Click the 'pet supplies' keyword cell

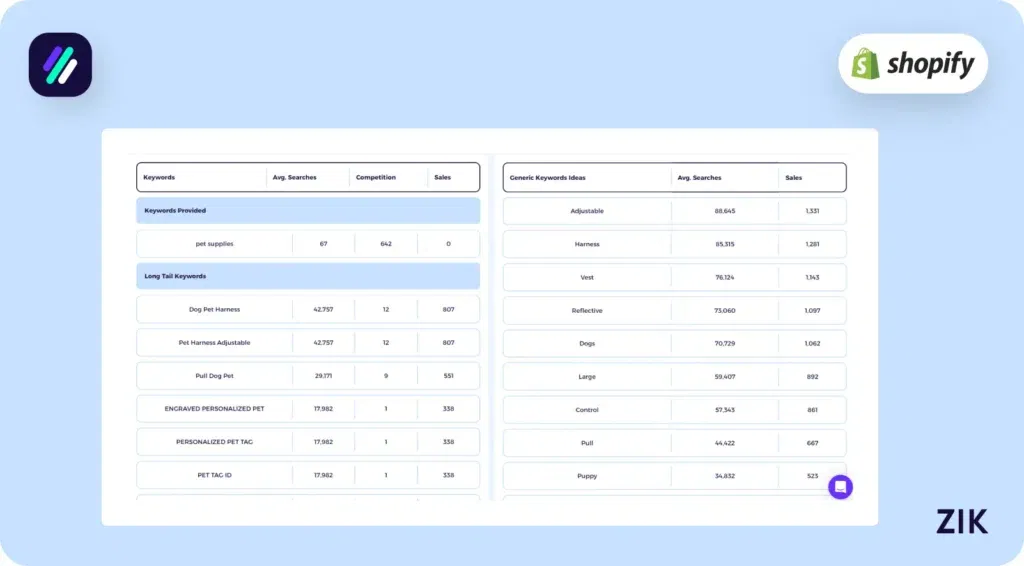[214, 244]
